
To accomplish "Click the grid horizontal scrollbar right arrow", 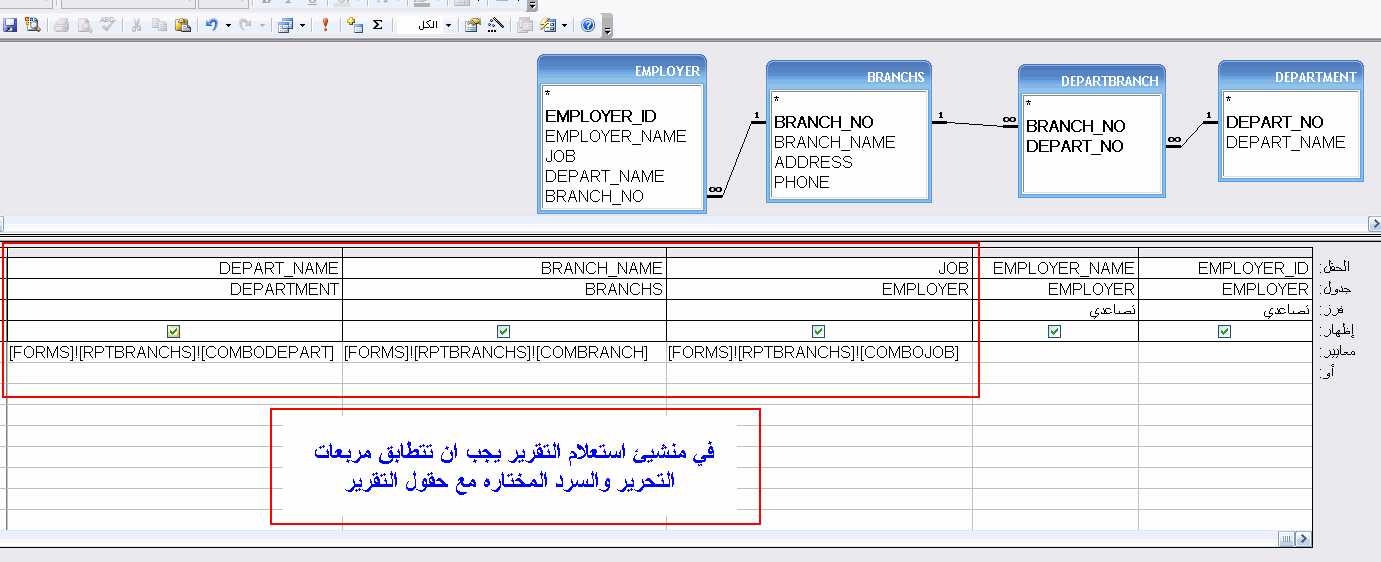I will pyautogui.click(x=1304, y=539).
